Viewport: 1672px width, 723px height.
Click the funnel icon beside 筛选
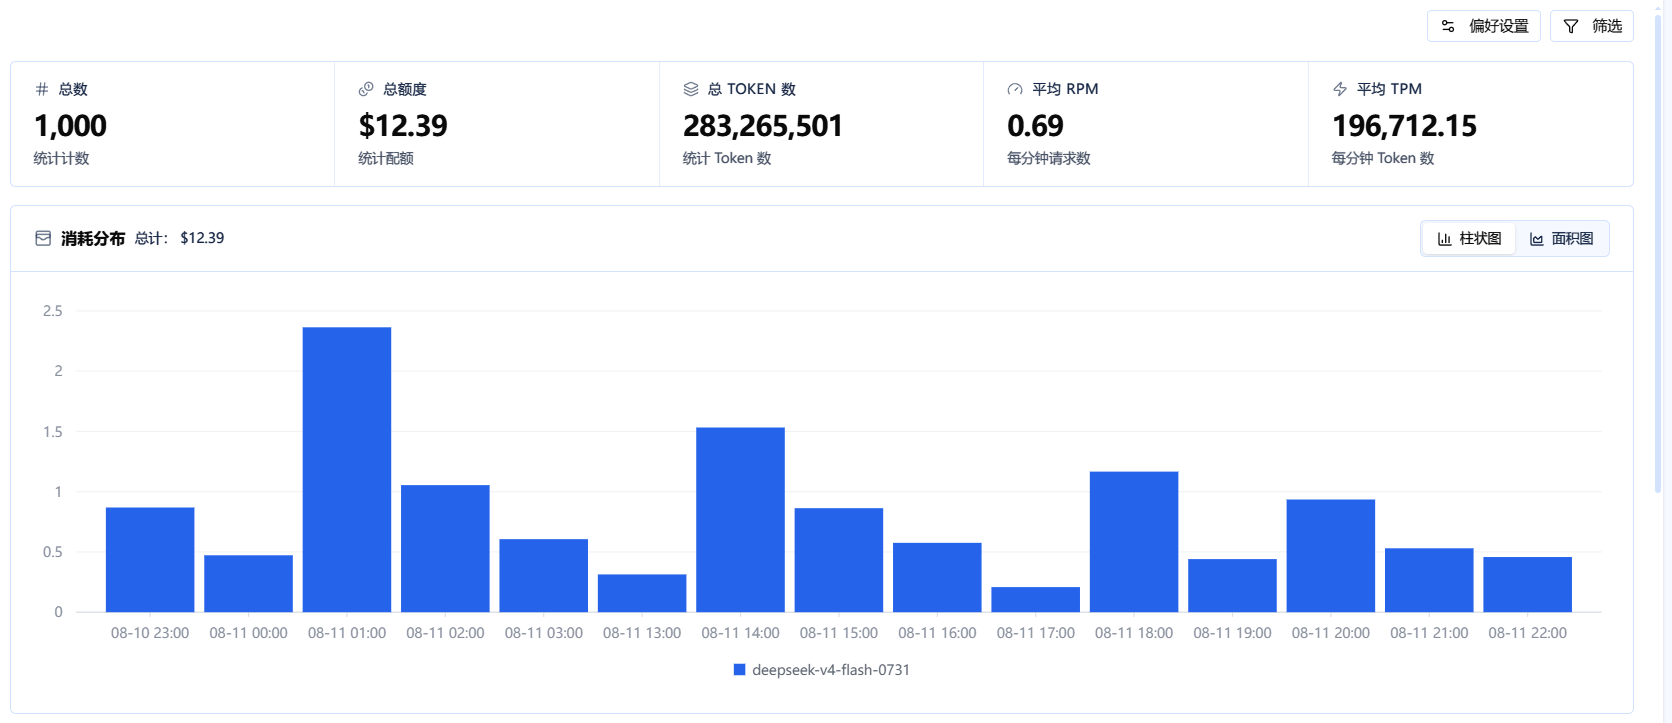(1571, 26)
